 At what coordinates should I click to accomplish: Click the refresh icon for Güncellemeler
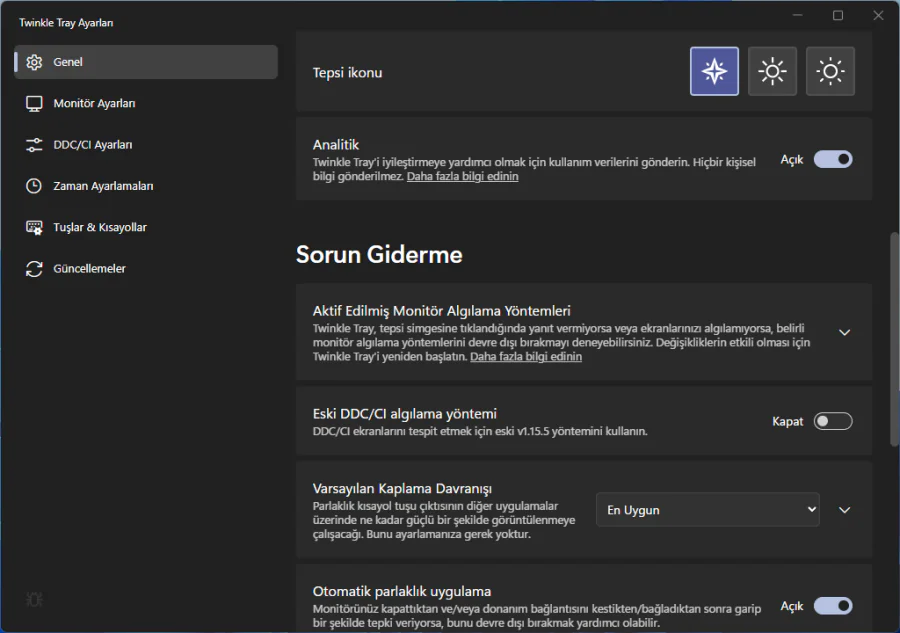click(34, 269)
